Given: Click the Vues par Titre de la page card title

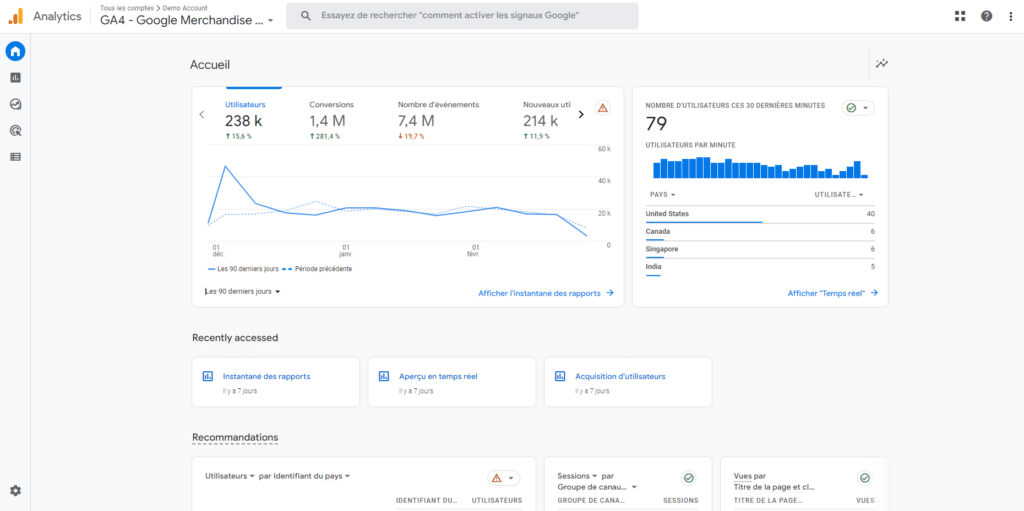Looking at the screenshot, I should click(775, 482).
